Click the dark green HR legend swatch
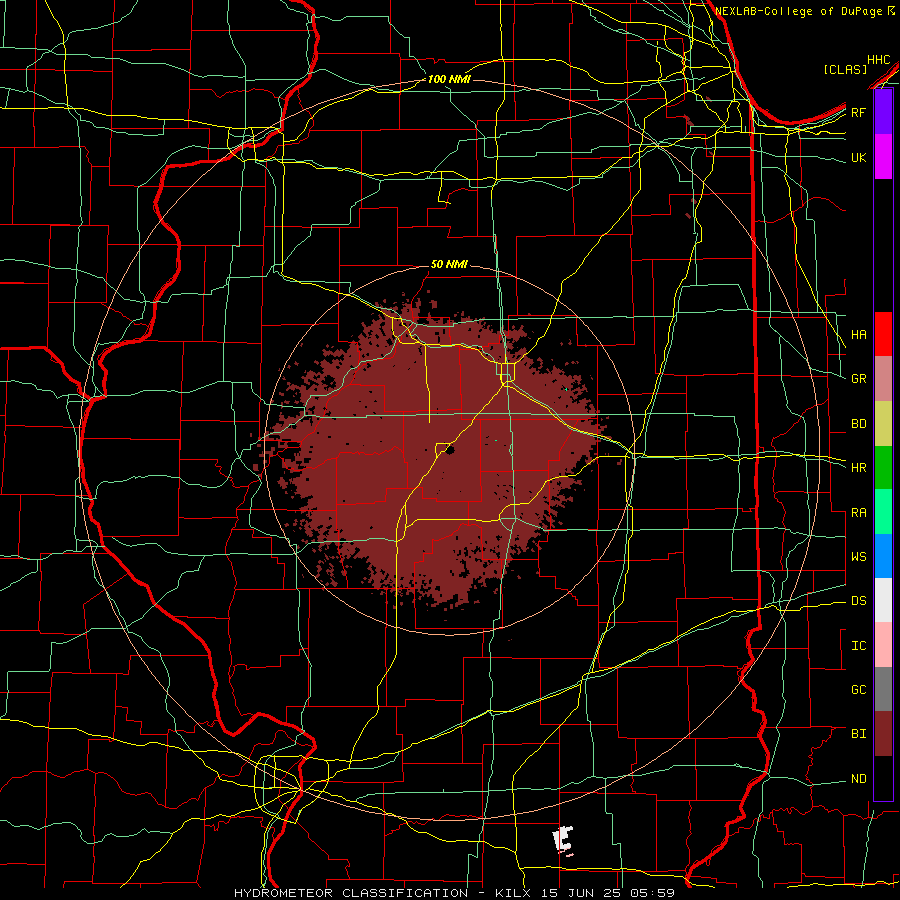This screenshot has width=900, height=900. tap(883, 467)
